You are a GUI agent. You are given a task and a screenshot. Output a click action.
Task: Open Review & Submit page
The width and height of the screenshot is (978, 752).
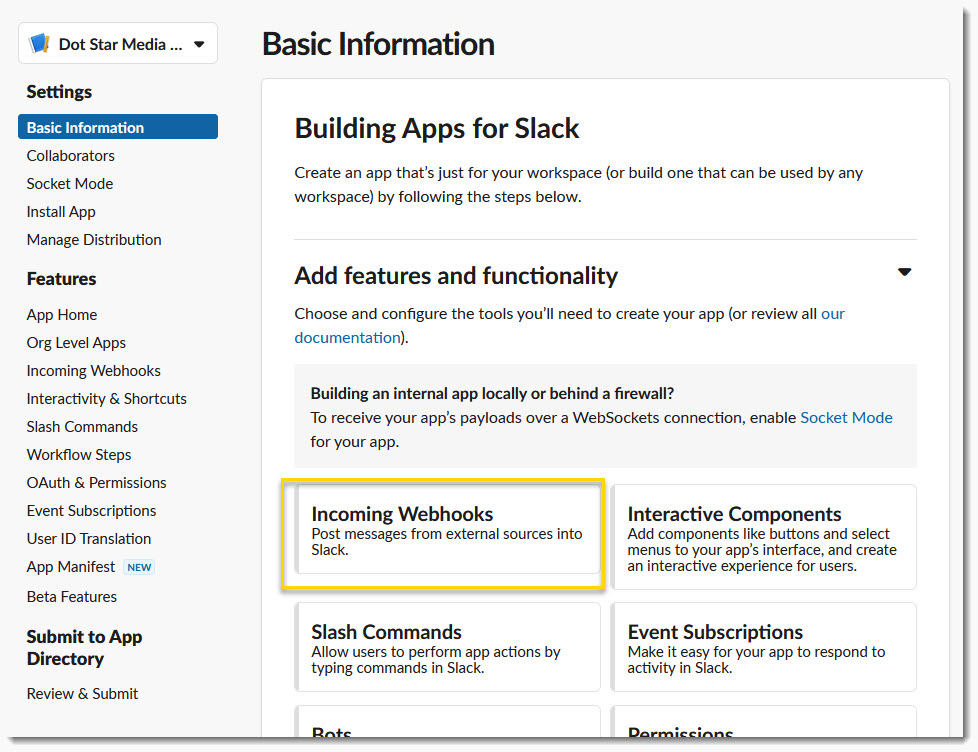pyautogui.click(x=82, y=694)
